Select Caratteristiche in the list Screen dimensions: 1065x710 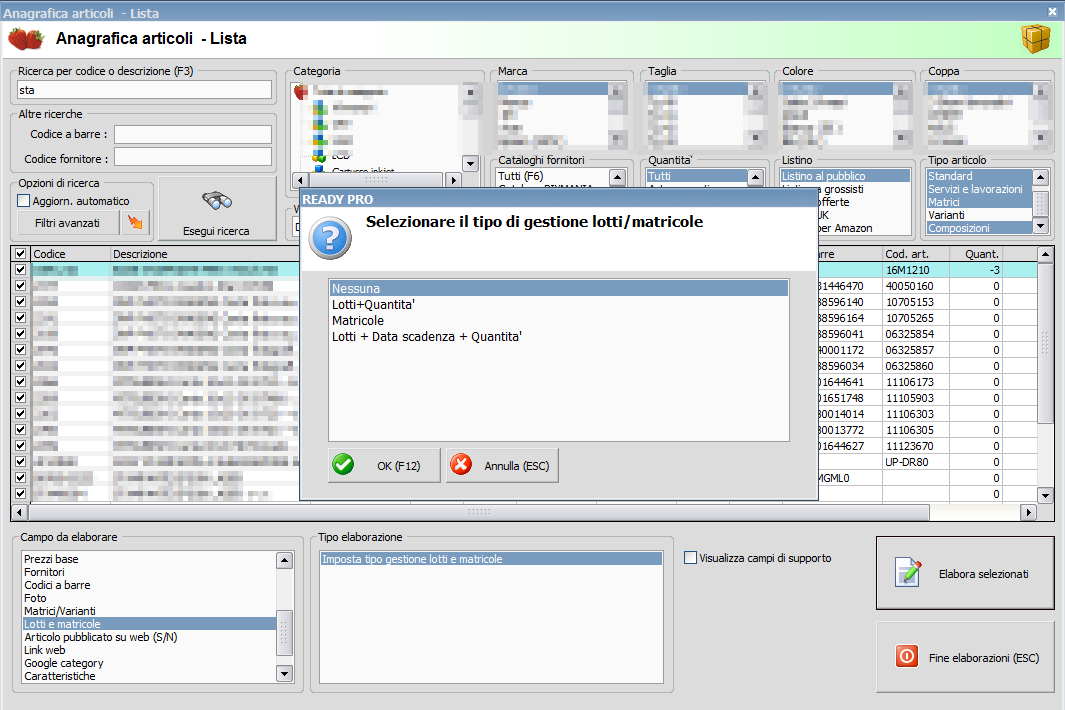tap(149, 675)
